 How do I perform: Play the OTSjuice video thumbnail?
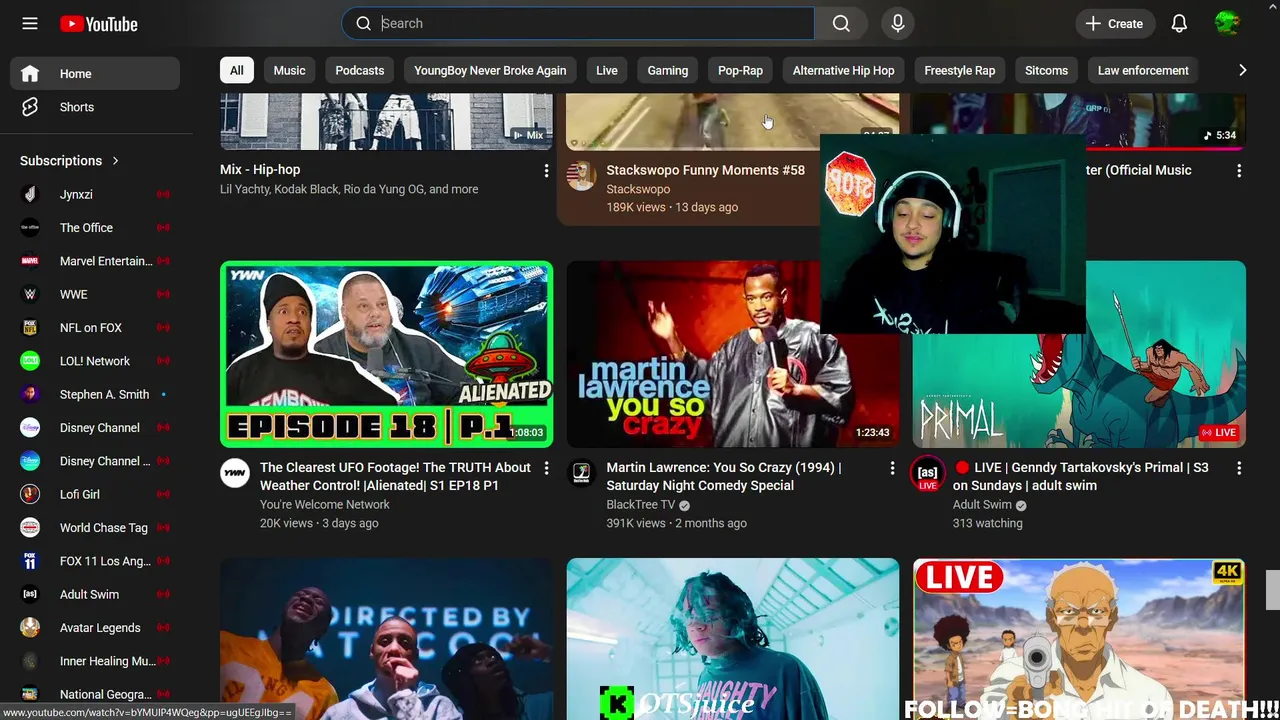tap(733, 639)
